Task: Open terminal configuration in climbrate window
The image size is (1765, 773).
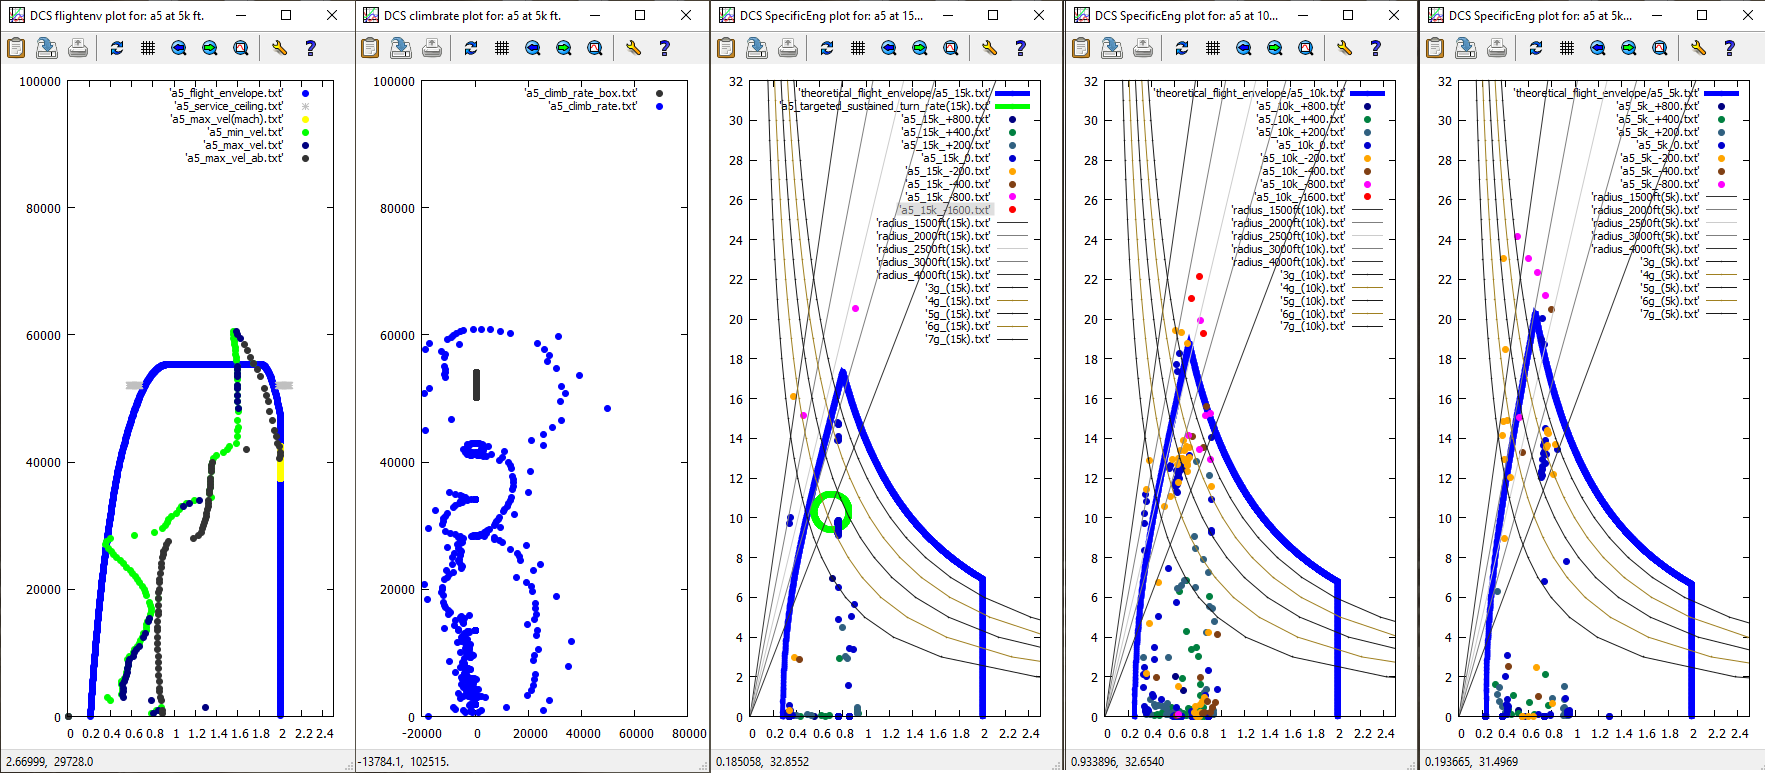Action: [x=633, y=48]
